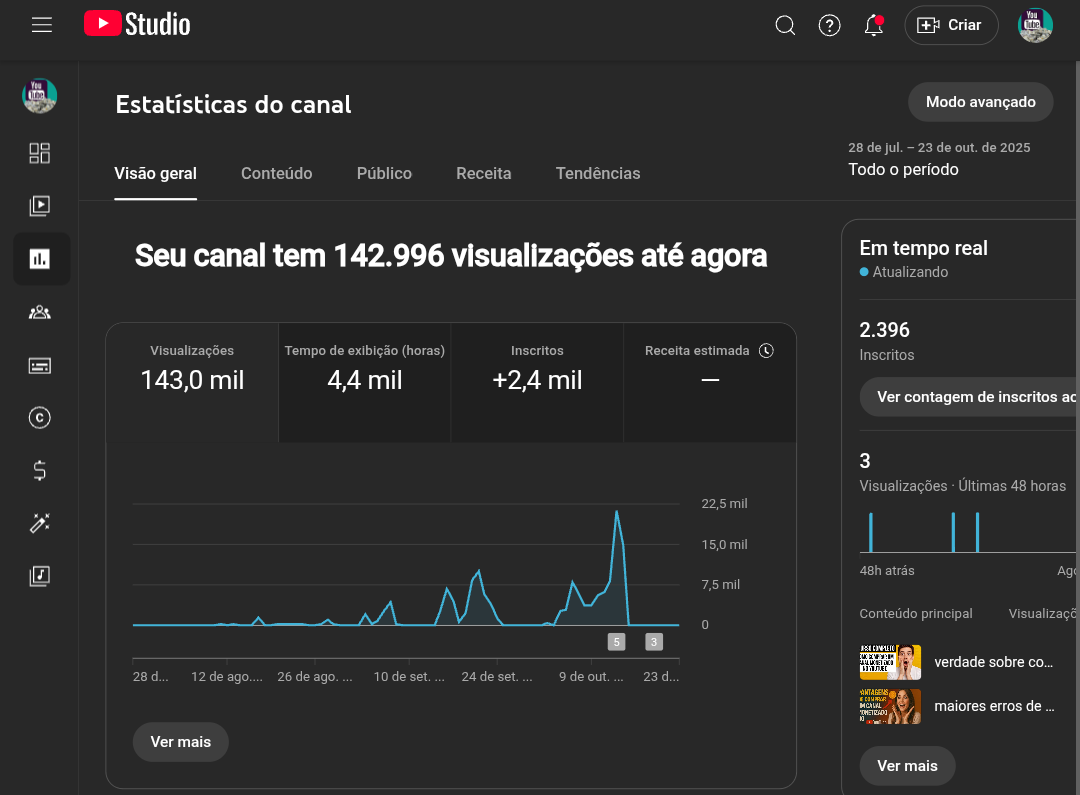Open the notifications bell
The width and height of the screenshot is (1080, 795).
coord(873,26)
